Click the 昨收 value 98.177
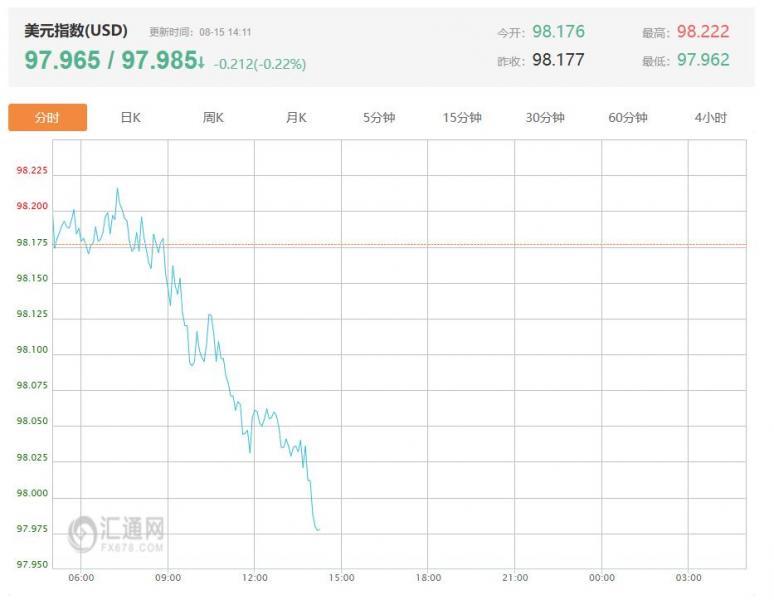The height and width of the screenshot is (600, 774). [558, 60]
